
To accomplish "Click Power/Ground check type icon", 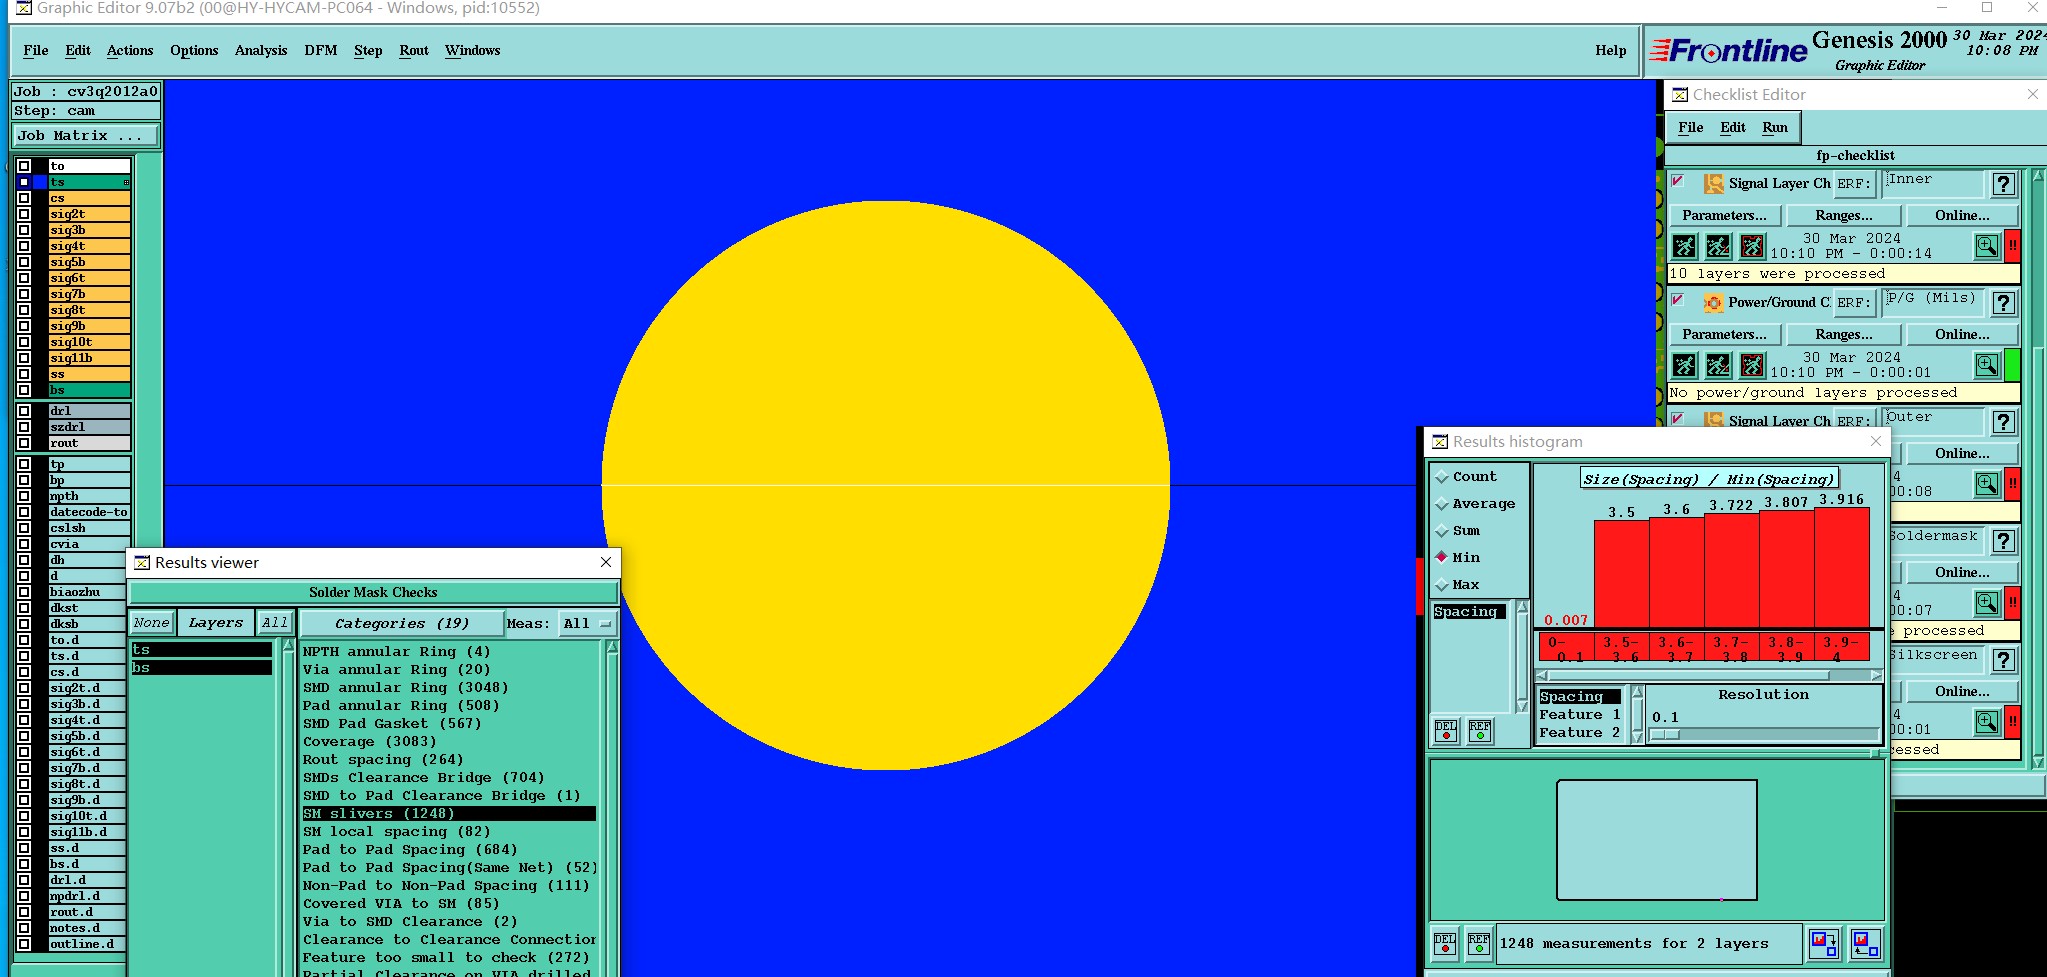I will click(1713, 303).
